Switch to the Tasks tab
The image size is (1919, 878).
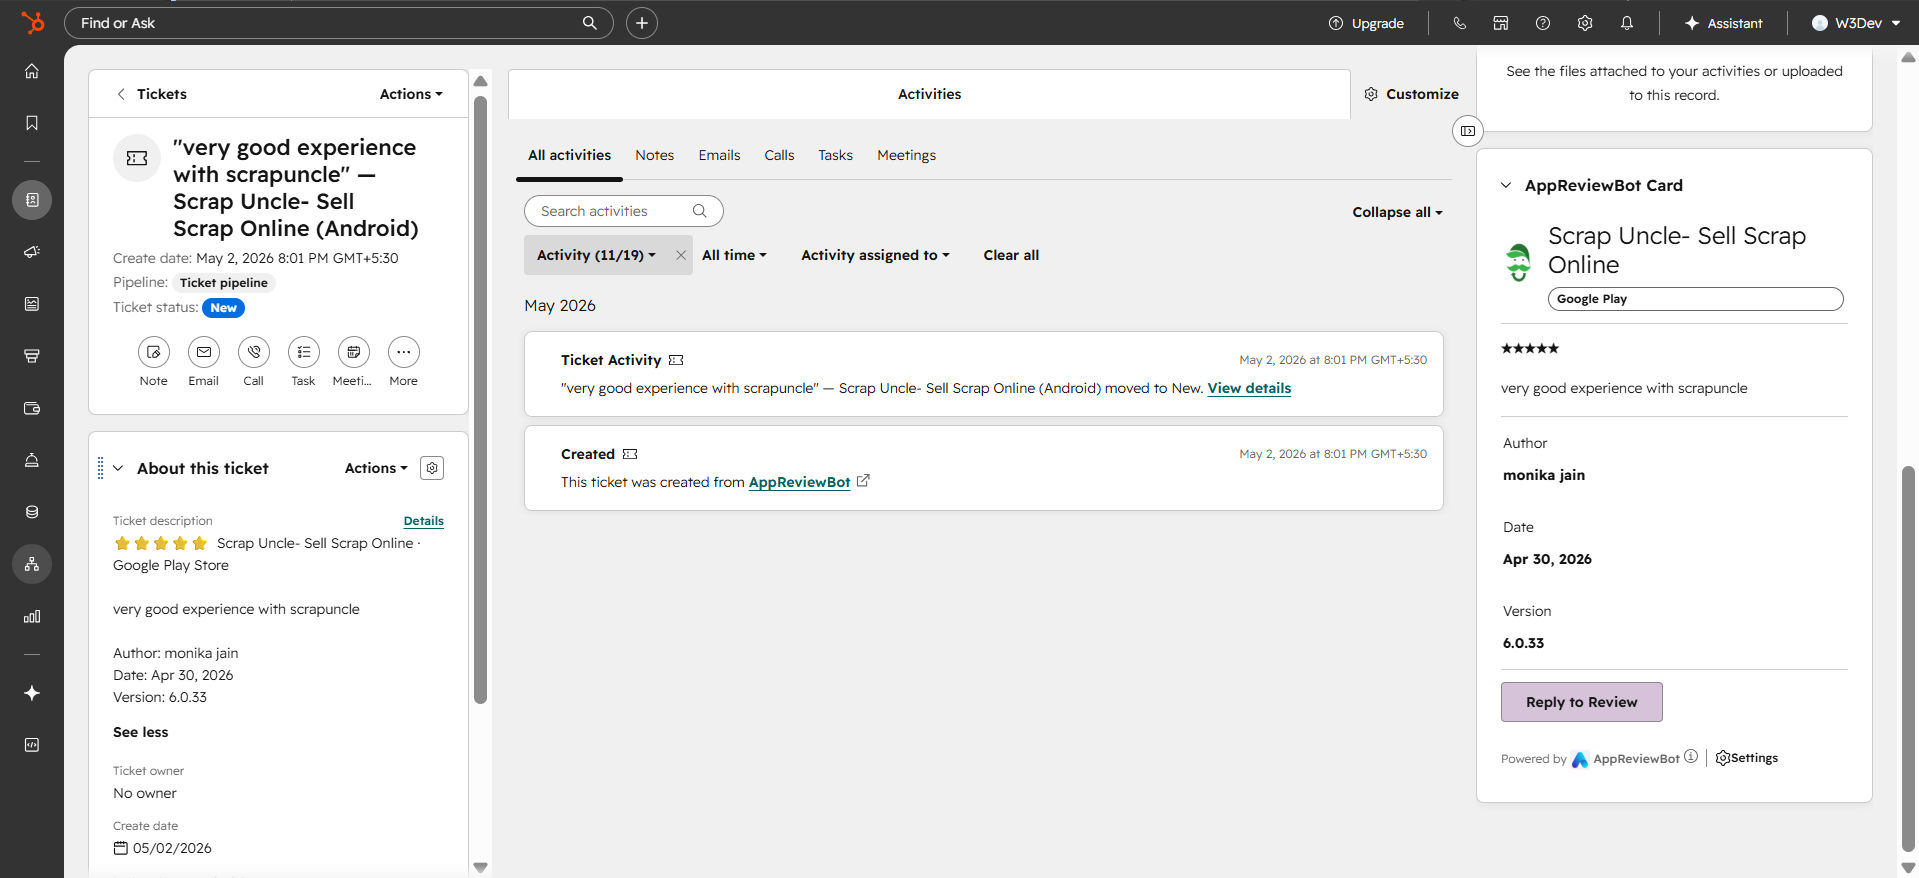835,155
